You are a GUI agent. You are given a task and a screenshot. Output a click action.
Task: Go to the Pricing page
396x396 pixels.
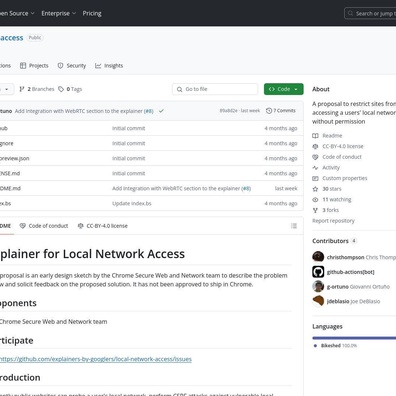tap(92, 13)
